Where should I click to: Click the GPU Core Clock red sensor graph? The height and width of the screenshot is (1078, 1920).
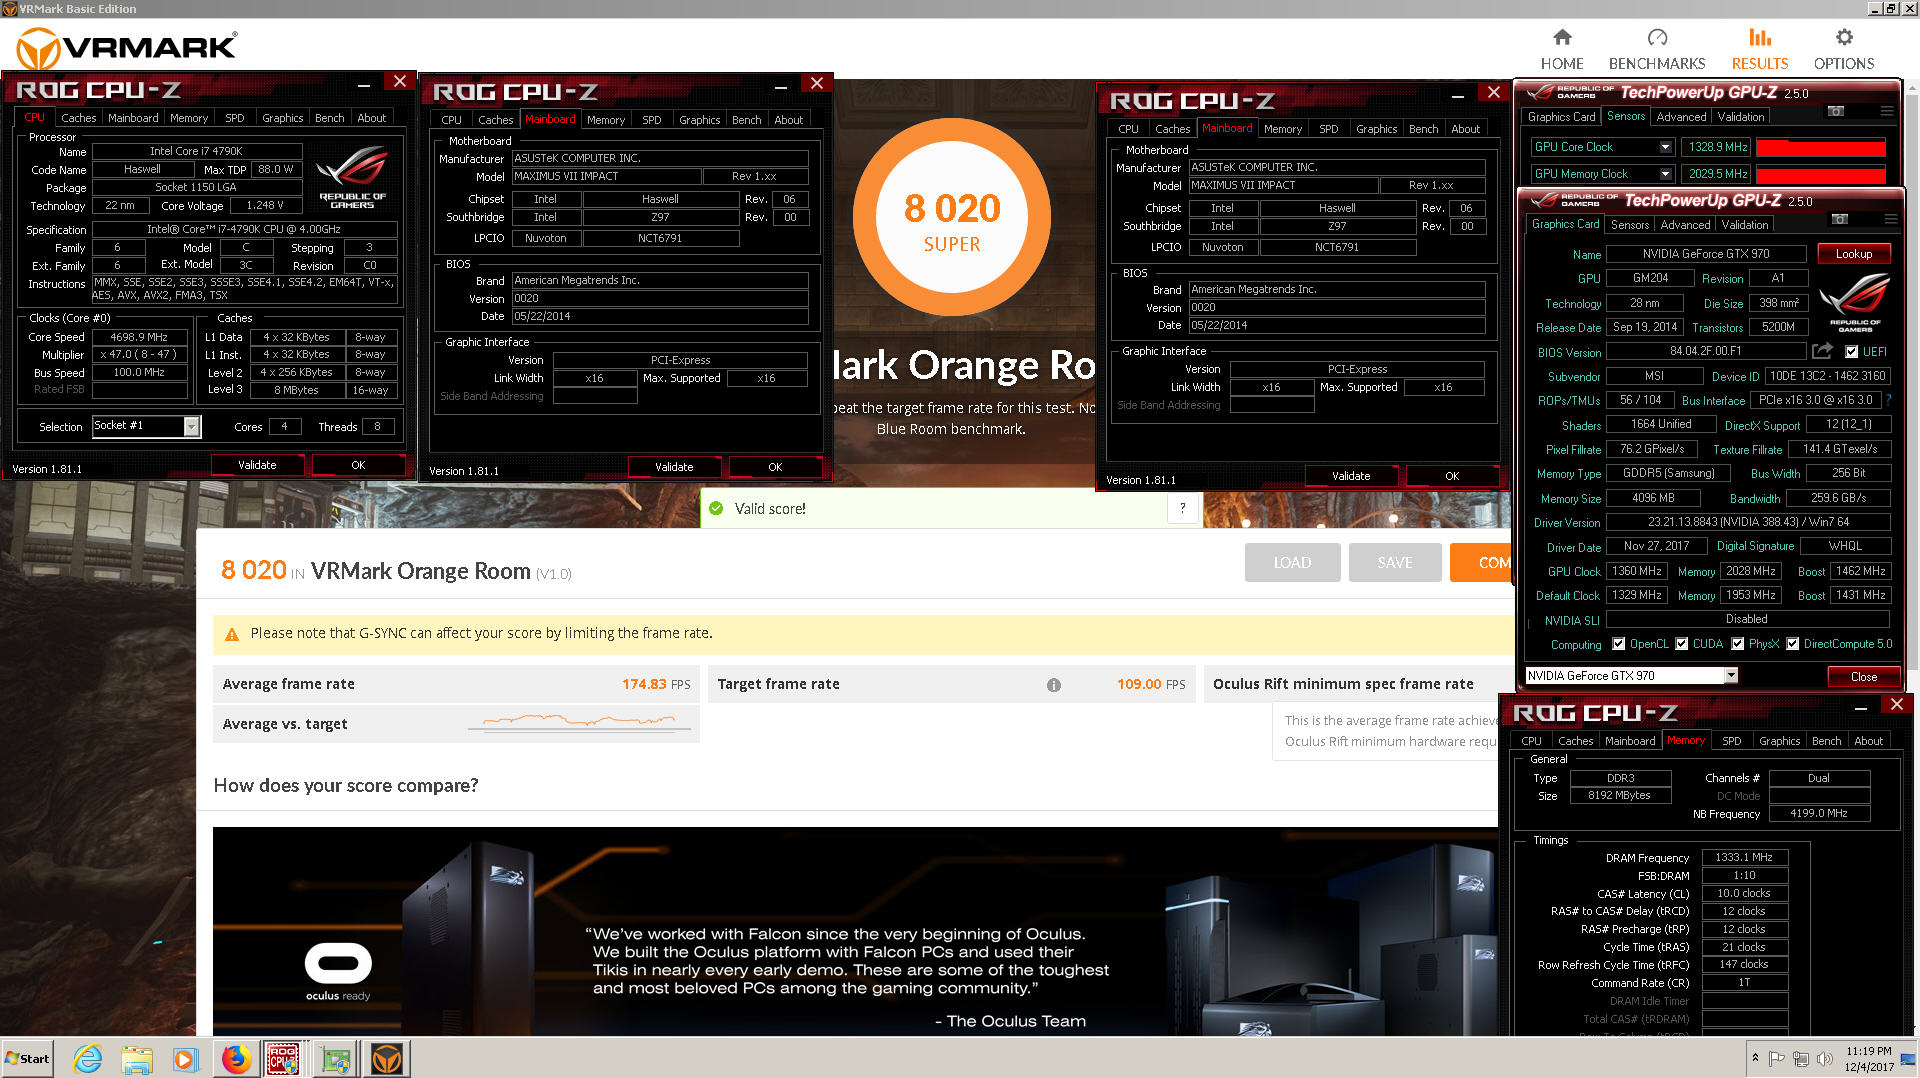1820,147
